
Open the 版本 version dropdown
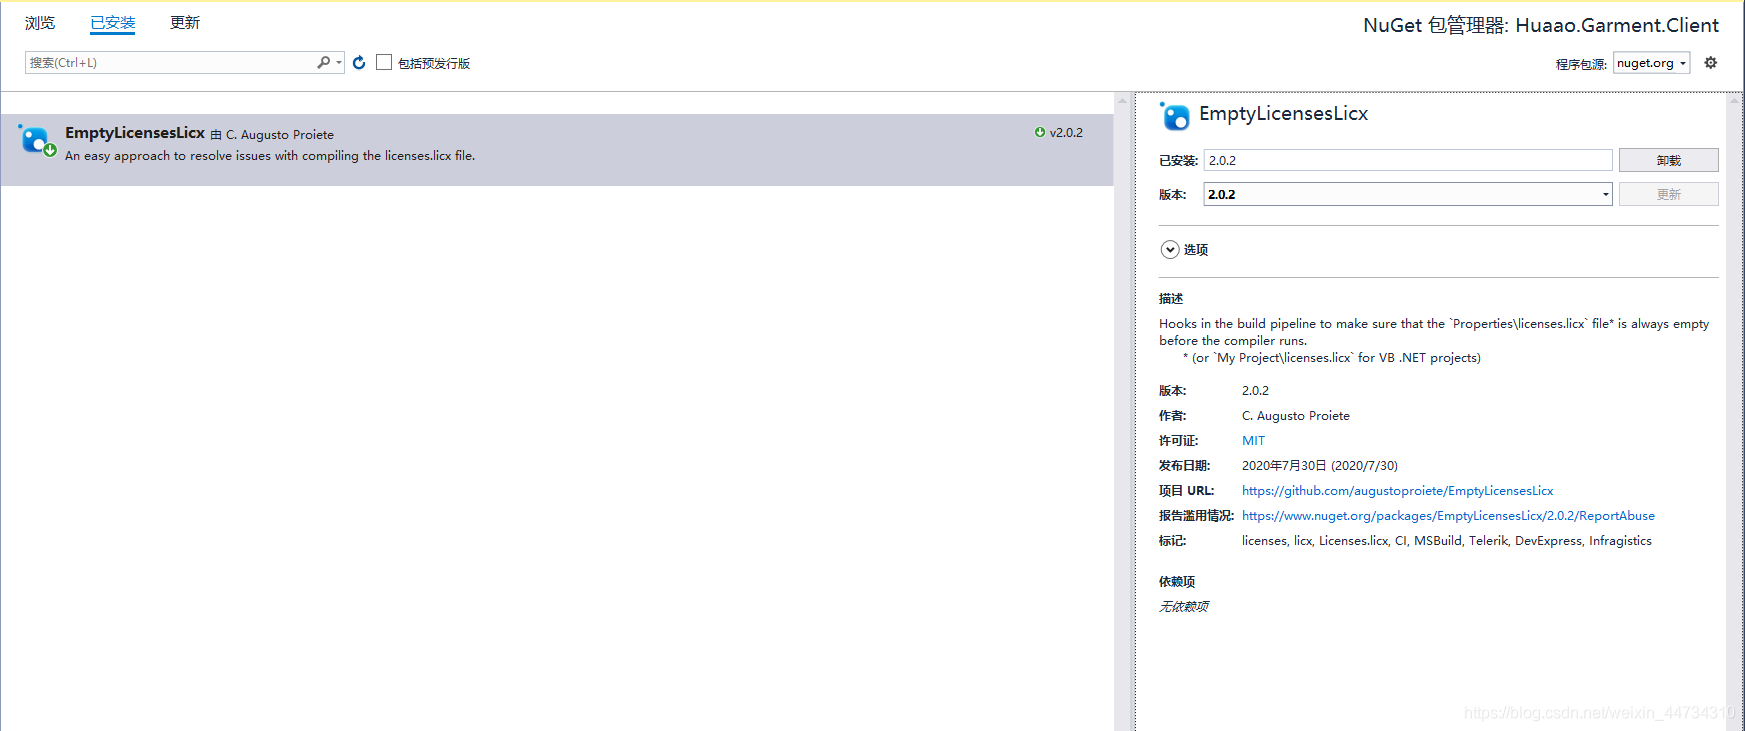(x=1407, y=194)
